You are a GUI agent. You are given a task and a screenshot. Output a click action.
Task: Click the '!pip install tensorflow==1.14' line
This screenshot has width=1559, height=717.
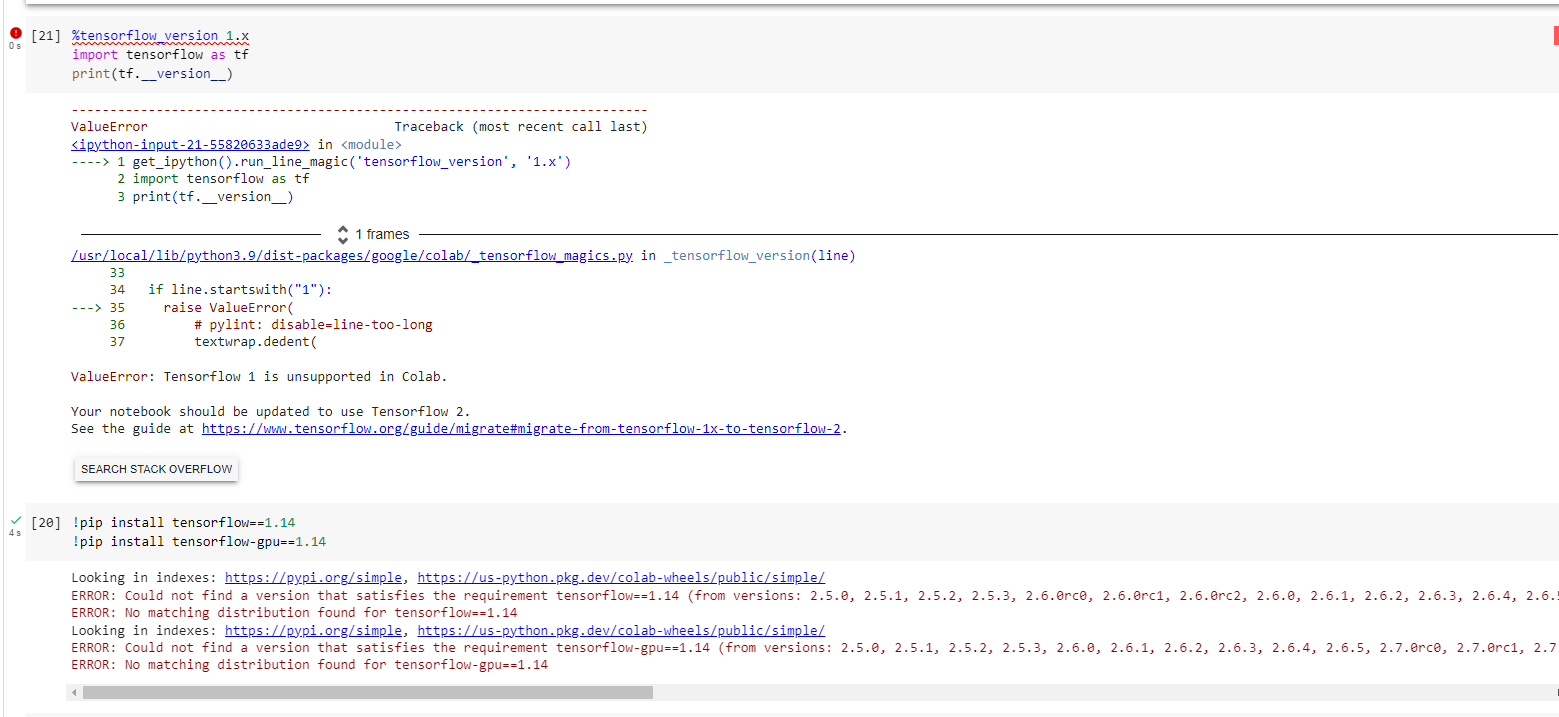[183, 522]
